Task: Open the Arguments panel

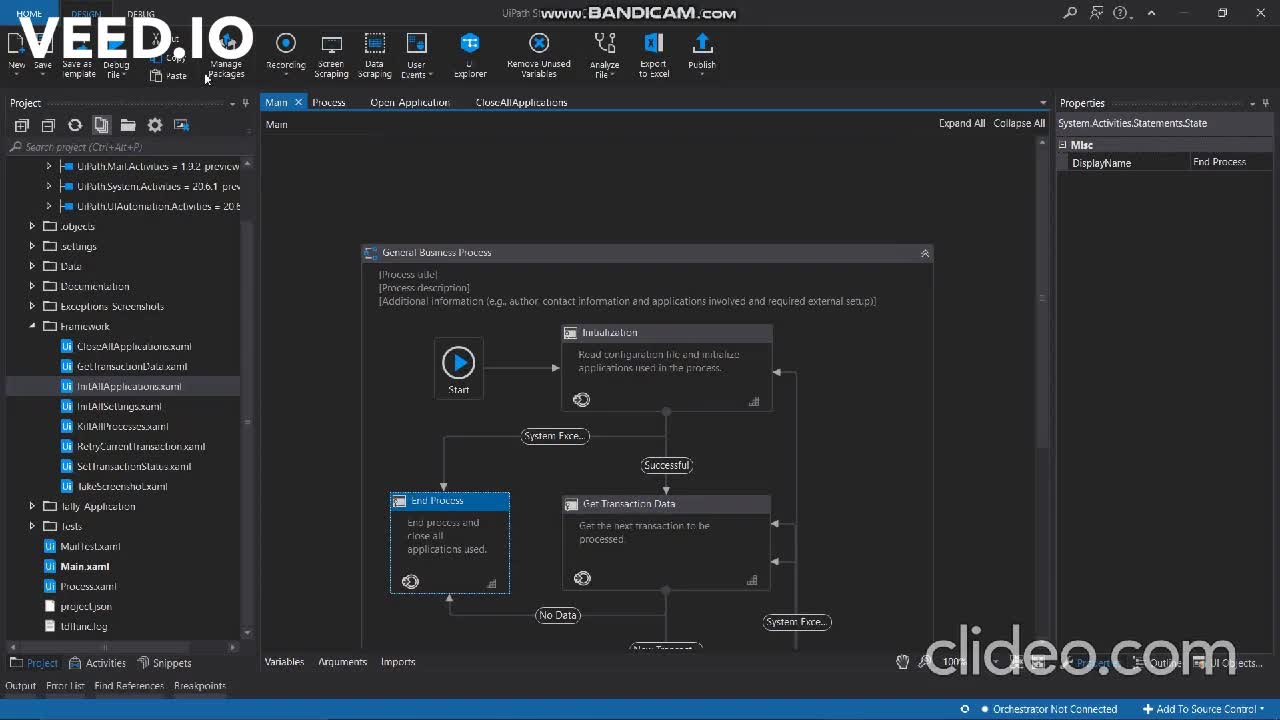Action: click(342, 662)
